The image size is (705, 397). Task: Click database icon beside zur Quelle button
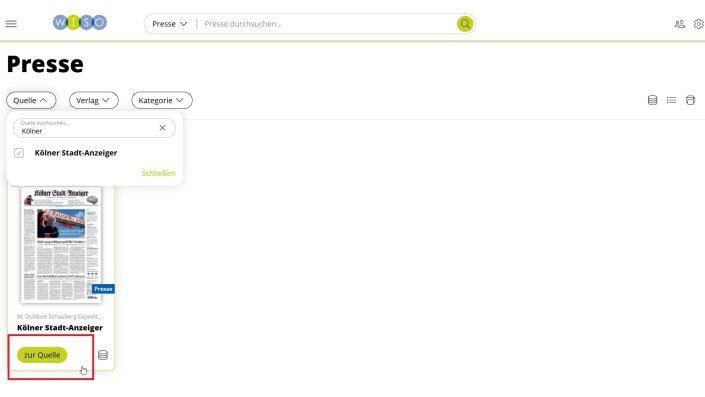click(x=103, y=355)
